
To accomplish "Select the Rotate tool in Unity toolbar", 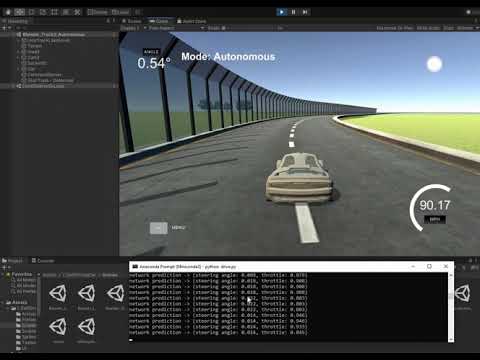I will click(31, 12).
